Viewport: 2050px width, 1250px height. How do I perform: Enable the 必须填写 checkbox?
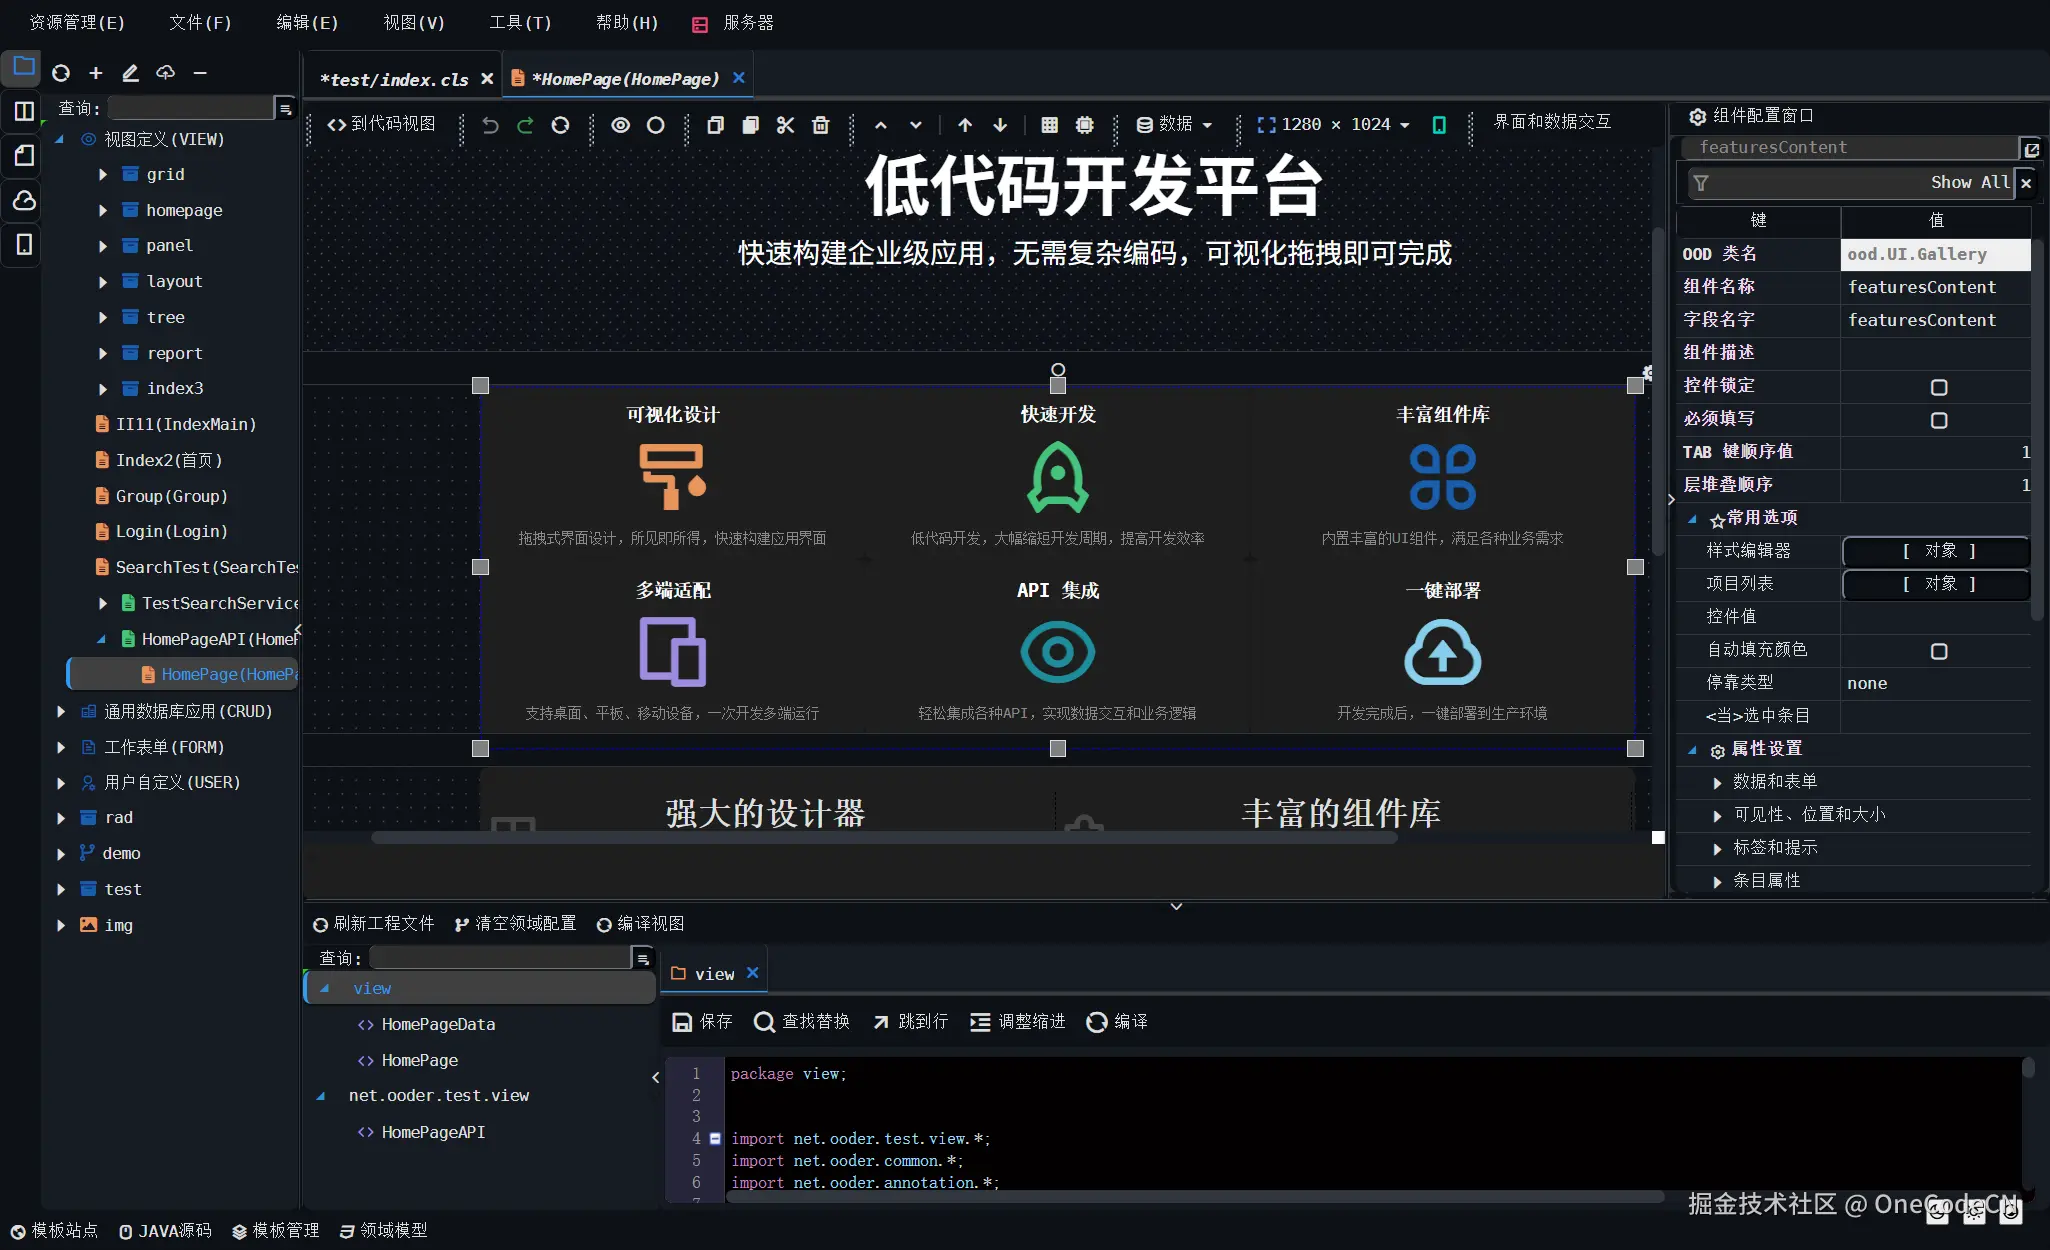click(1938, 420)
